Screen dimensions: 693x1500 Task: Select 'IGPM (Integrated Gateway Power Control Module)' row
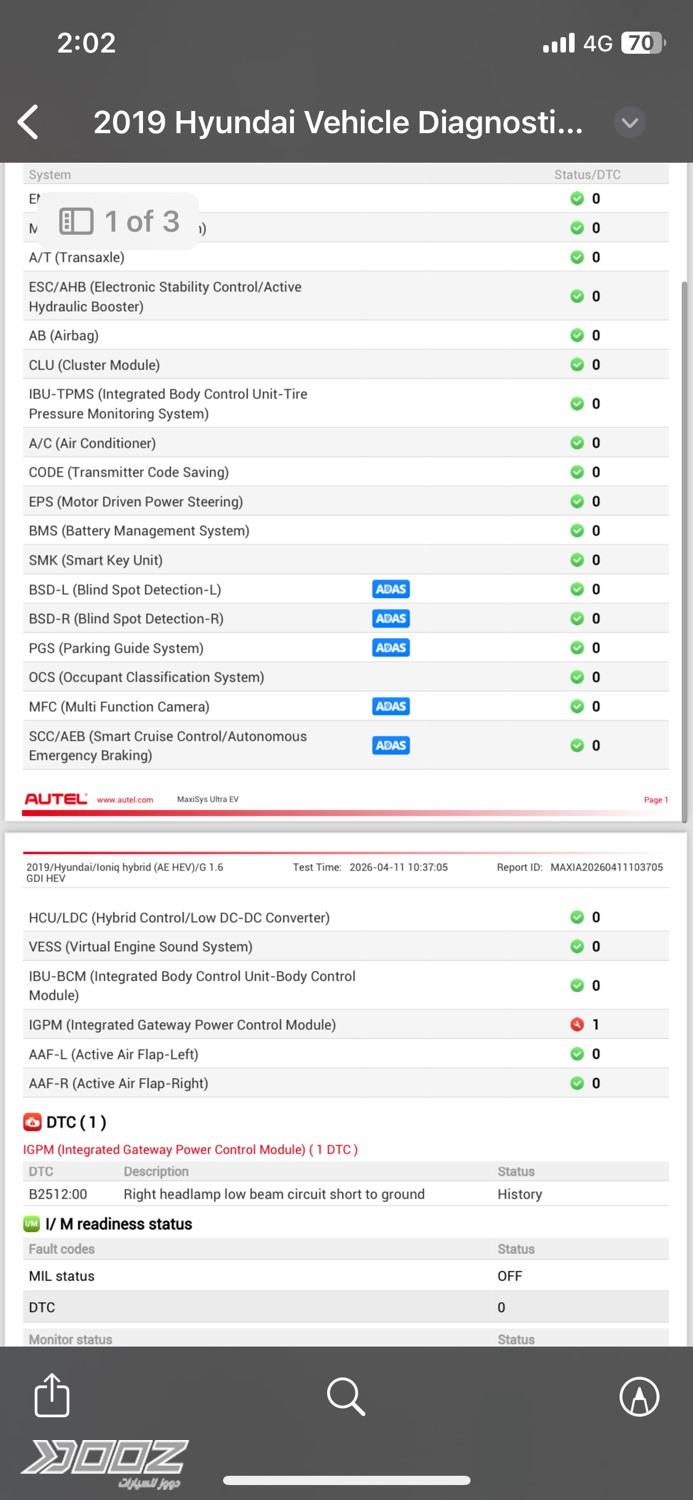coord(346,1024)
